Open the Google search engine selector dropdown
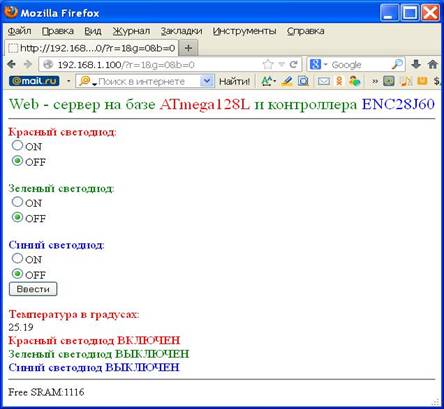The height and width of the screenshot is (409, 444). pyautogui.click(x=318, y=64)
